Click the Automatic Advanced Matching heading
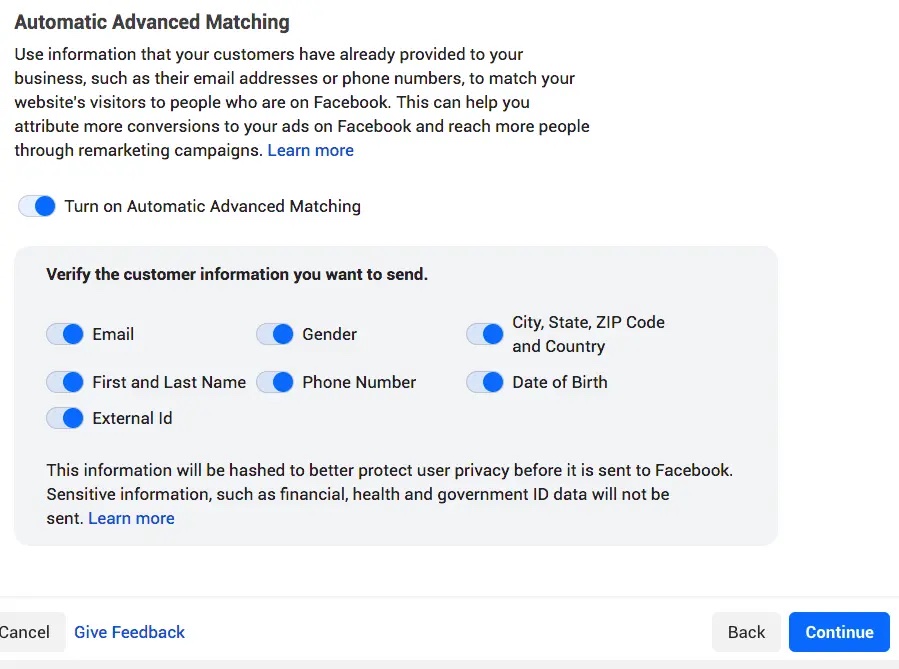The height and width of the screenshot is (669, 899). 152,21
